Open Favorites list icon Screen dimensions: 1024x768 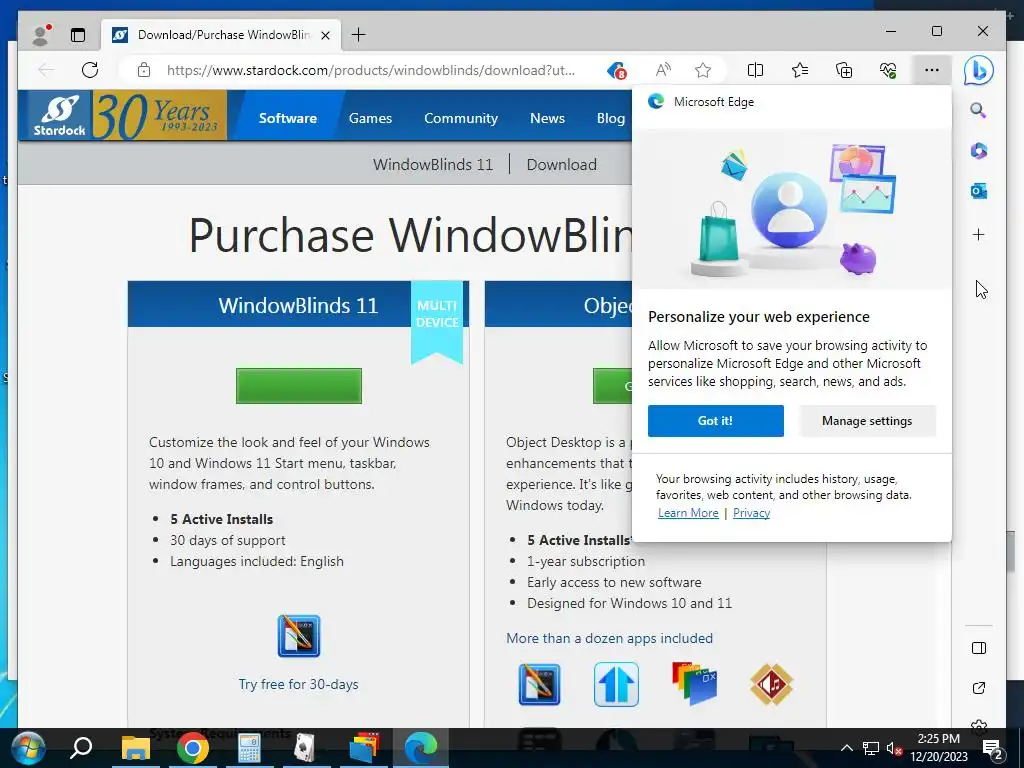click(x=799, y=70)
